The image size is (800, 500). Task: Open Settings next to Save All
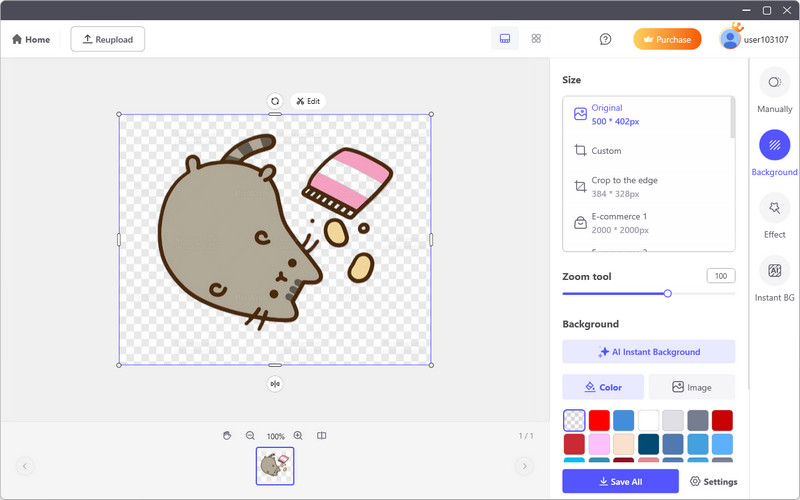tap(713, 481)
